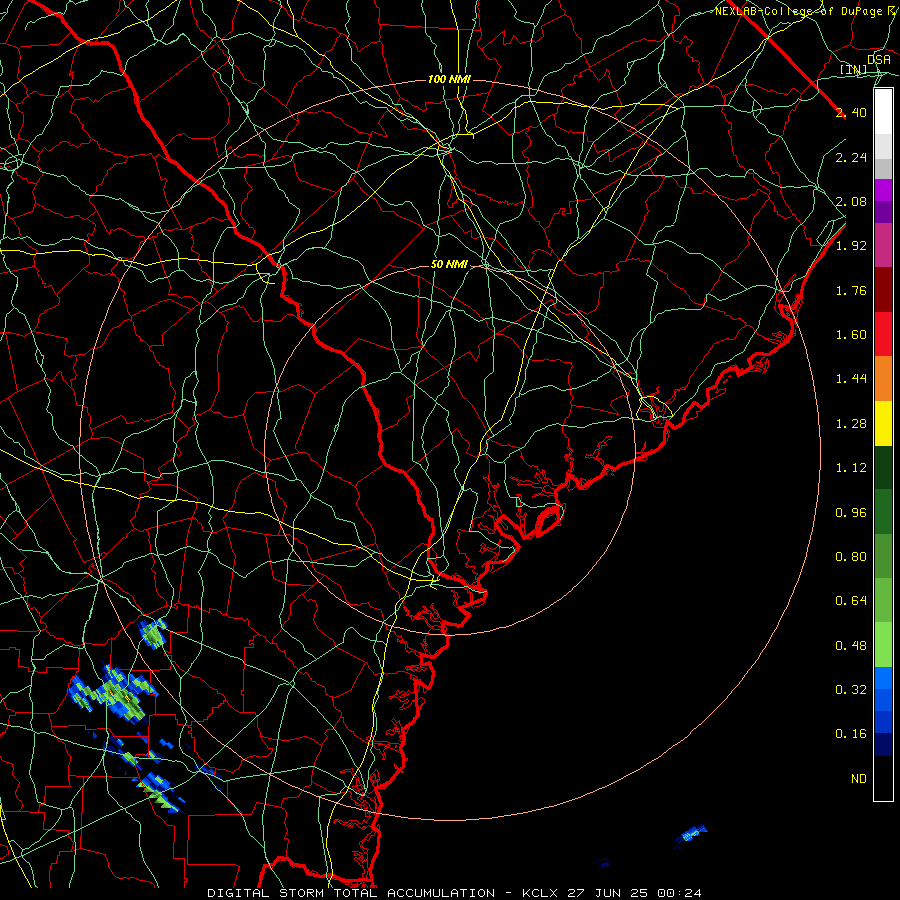Click the 0.16 legend value
This screenshot has height=900, width=900.
tap(851, 734)
